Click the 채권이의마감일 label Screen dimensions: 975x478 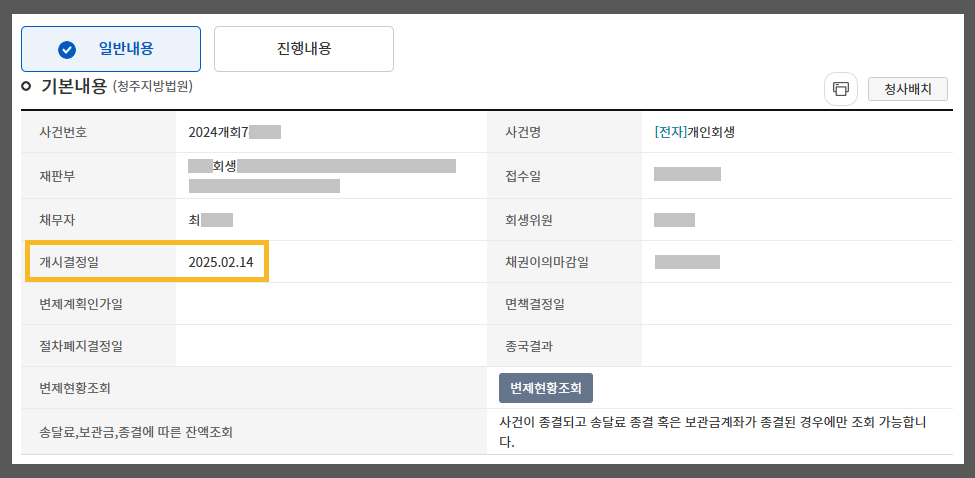coord(547,262)
